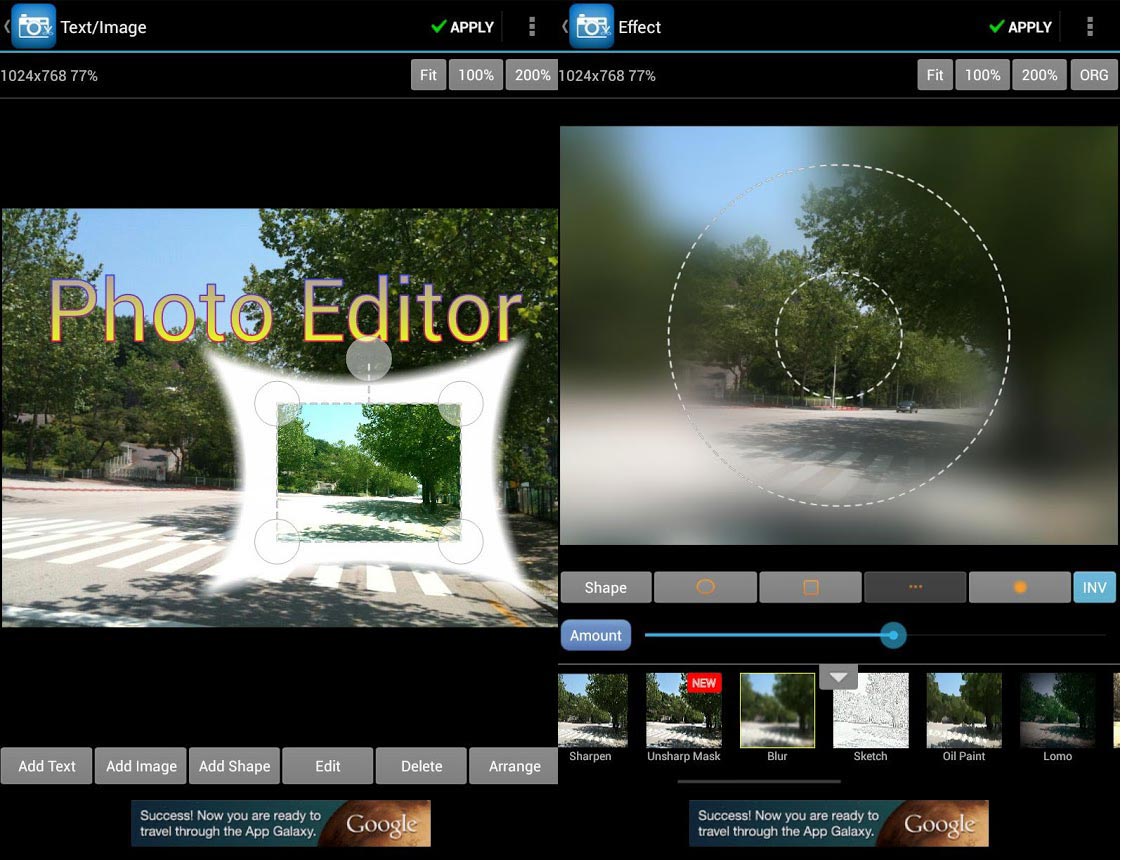Toggle the INV invert button
The height and width of the screenshot is (860, 1124).
tap(1094, 587)
